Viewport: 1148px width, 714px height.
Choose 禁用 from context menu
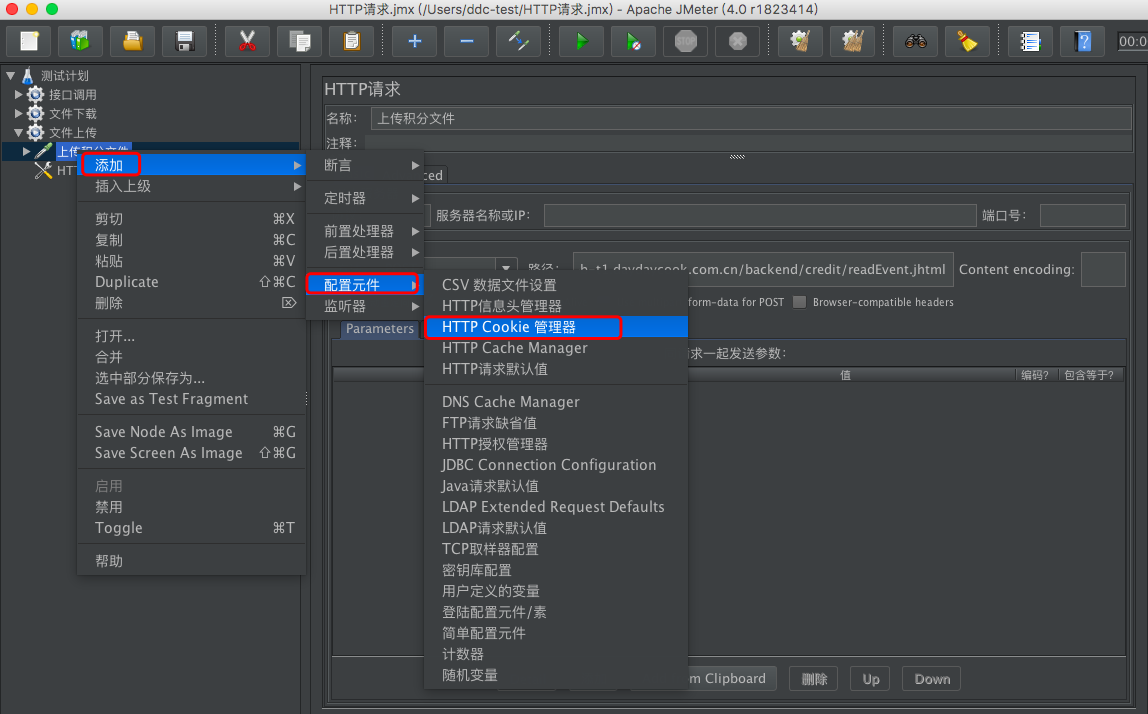point(192,507)
